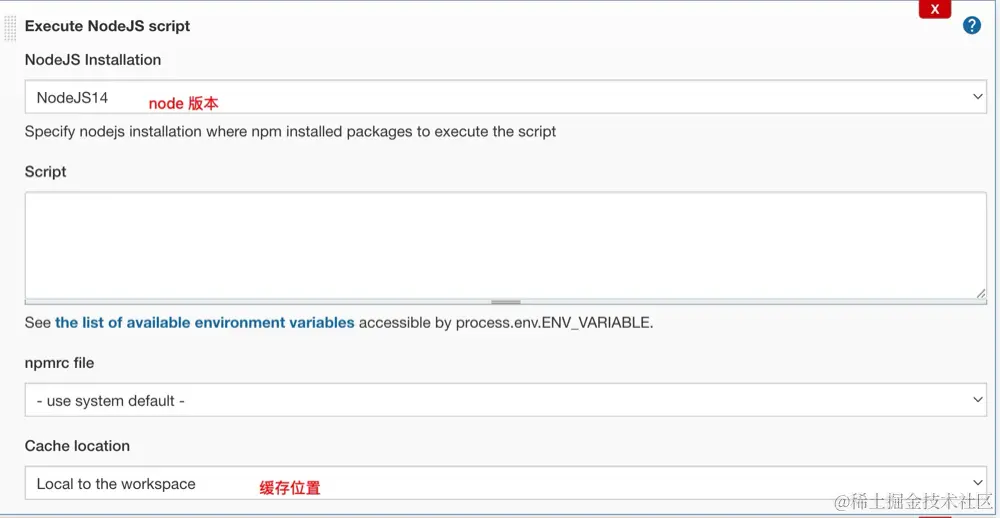Click the NodeJS Installation chevron arrow
The width and height of the screenshot is (1000, 518).
click(977, 97)
